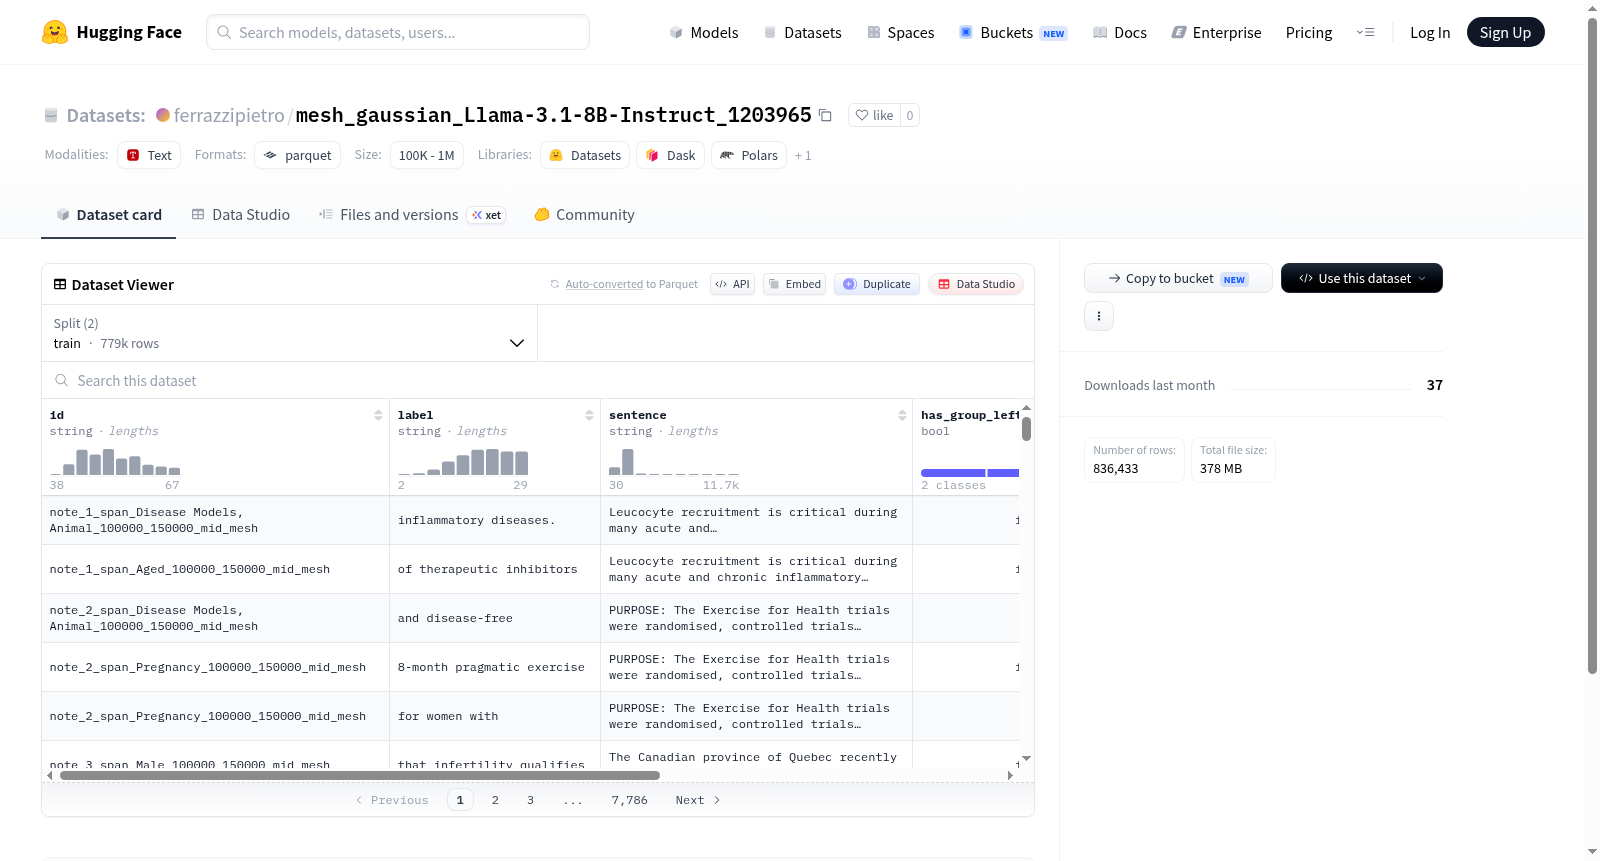This screenshot has width=1600, height=861.
Task: Open Enterprise in top navigation
Action: click(x=1216, y=32)
